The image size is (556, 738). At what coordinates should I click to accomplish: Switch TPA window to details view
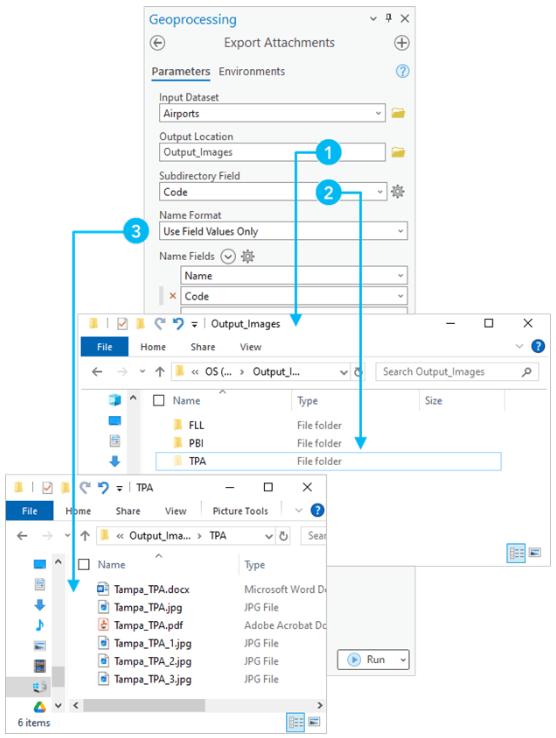(296, 722)
